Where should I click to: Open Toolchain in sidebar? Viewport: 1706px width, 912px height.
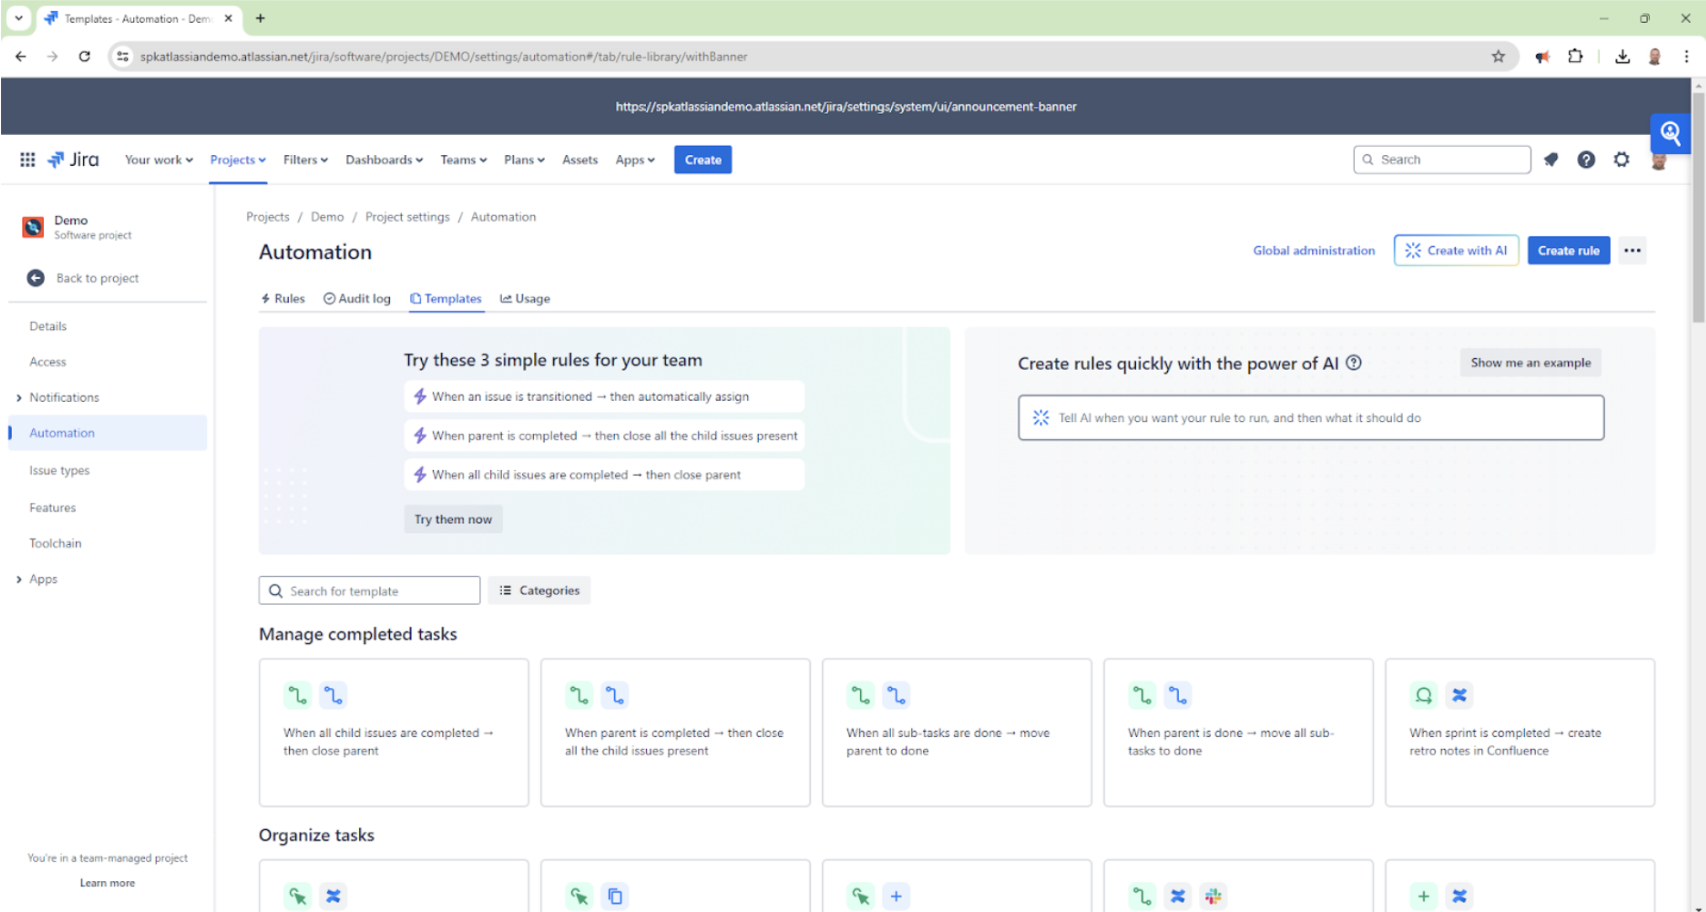(x=56, y=544)
